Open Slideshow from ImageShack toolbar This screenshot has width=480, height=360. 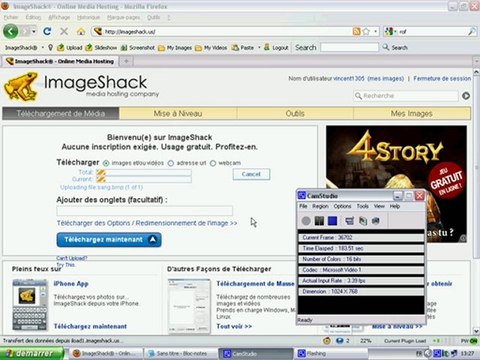click(x=101, y=48)
